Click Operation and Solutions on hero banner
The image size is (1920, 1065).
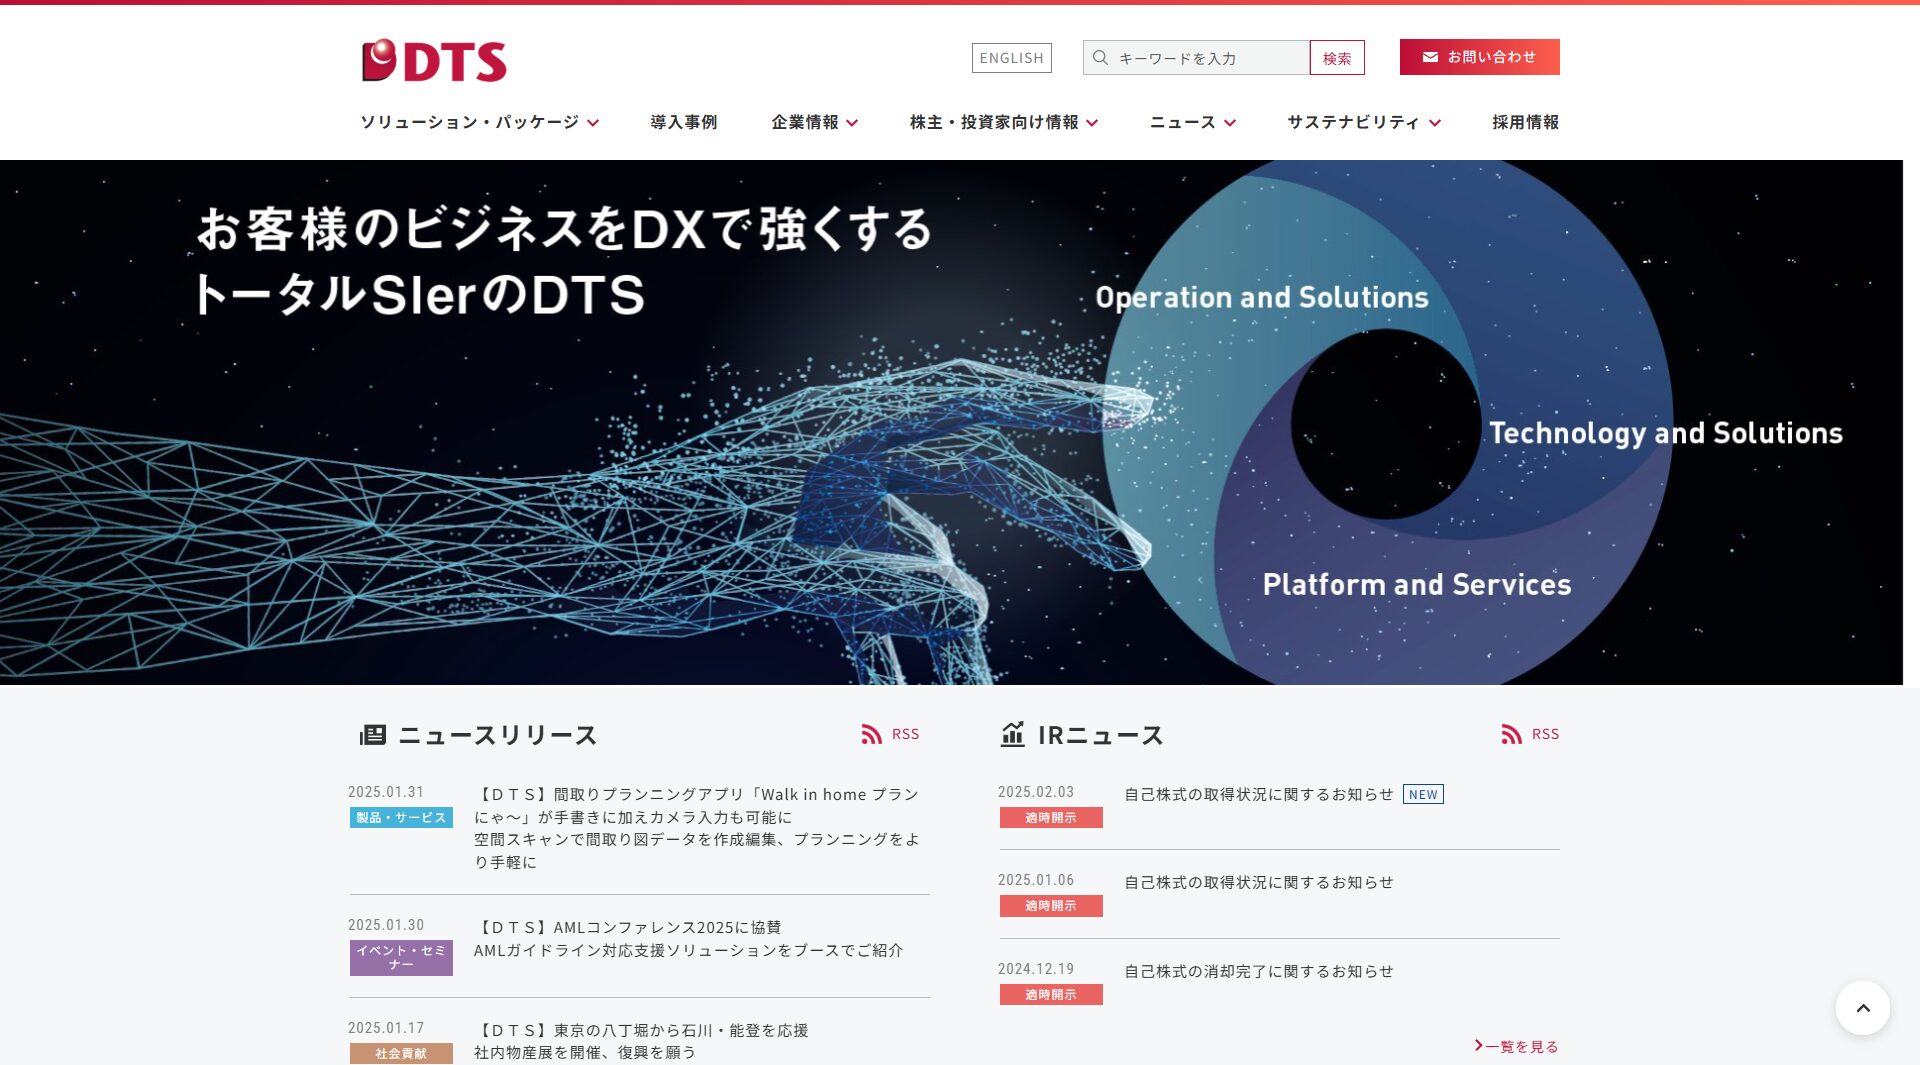point(1262,298)
